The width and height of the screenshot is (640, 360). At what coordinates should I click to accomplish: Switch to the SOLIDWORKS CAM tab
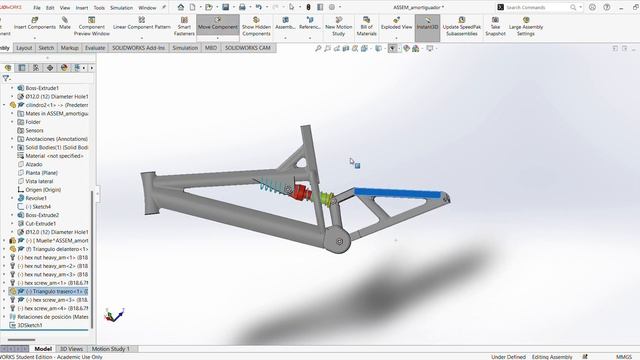point(248,48)
